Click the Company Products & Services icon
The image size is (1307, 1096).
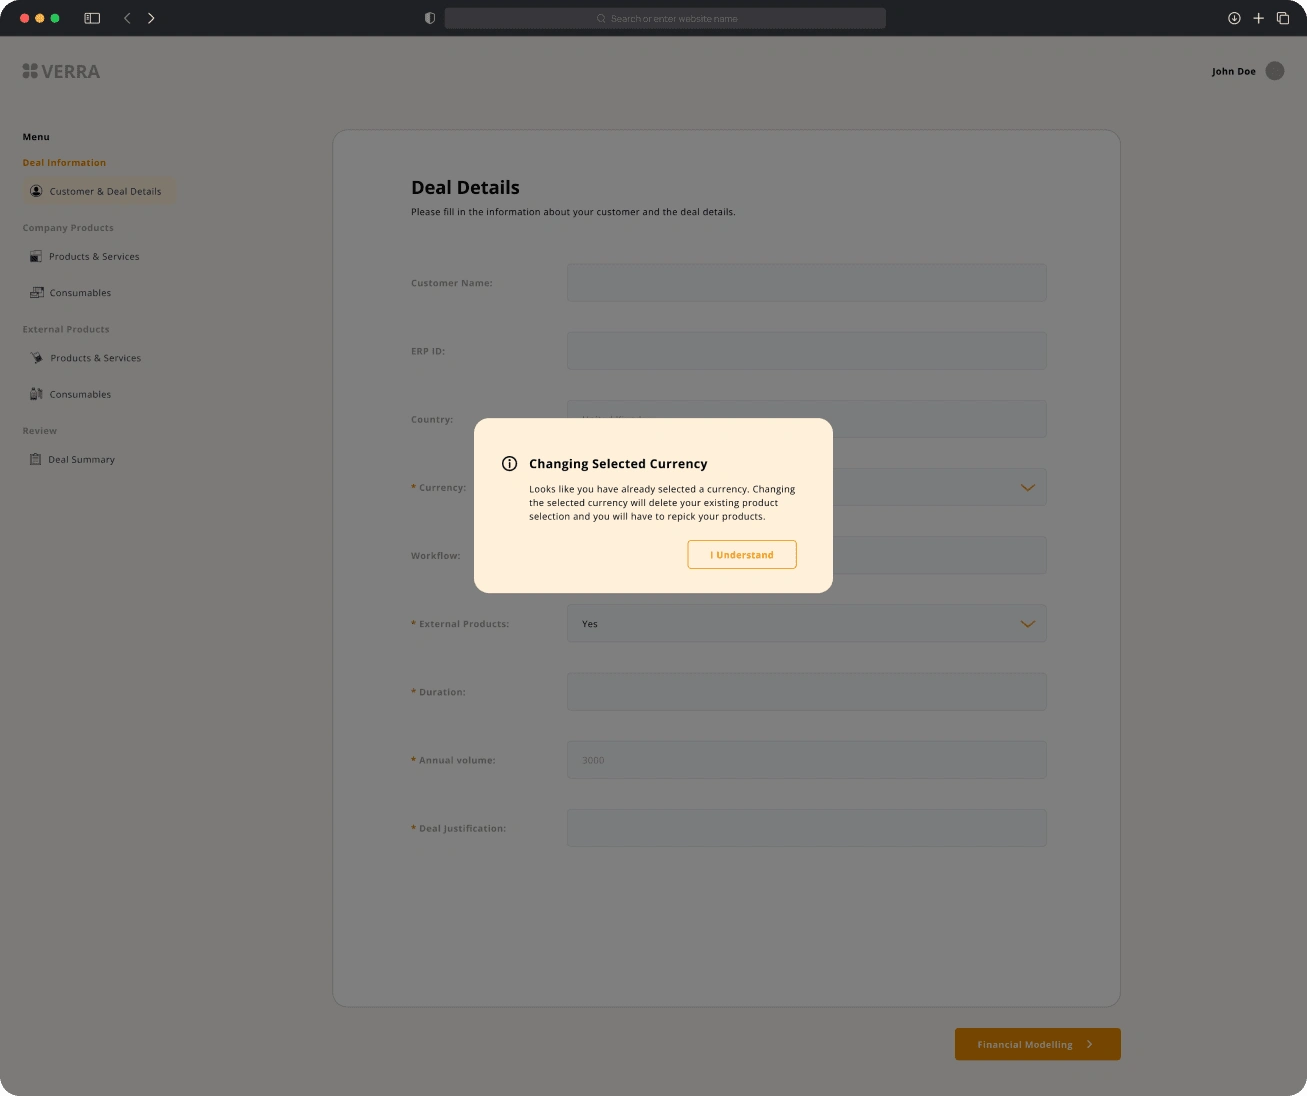[36, 257]
